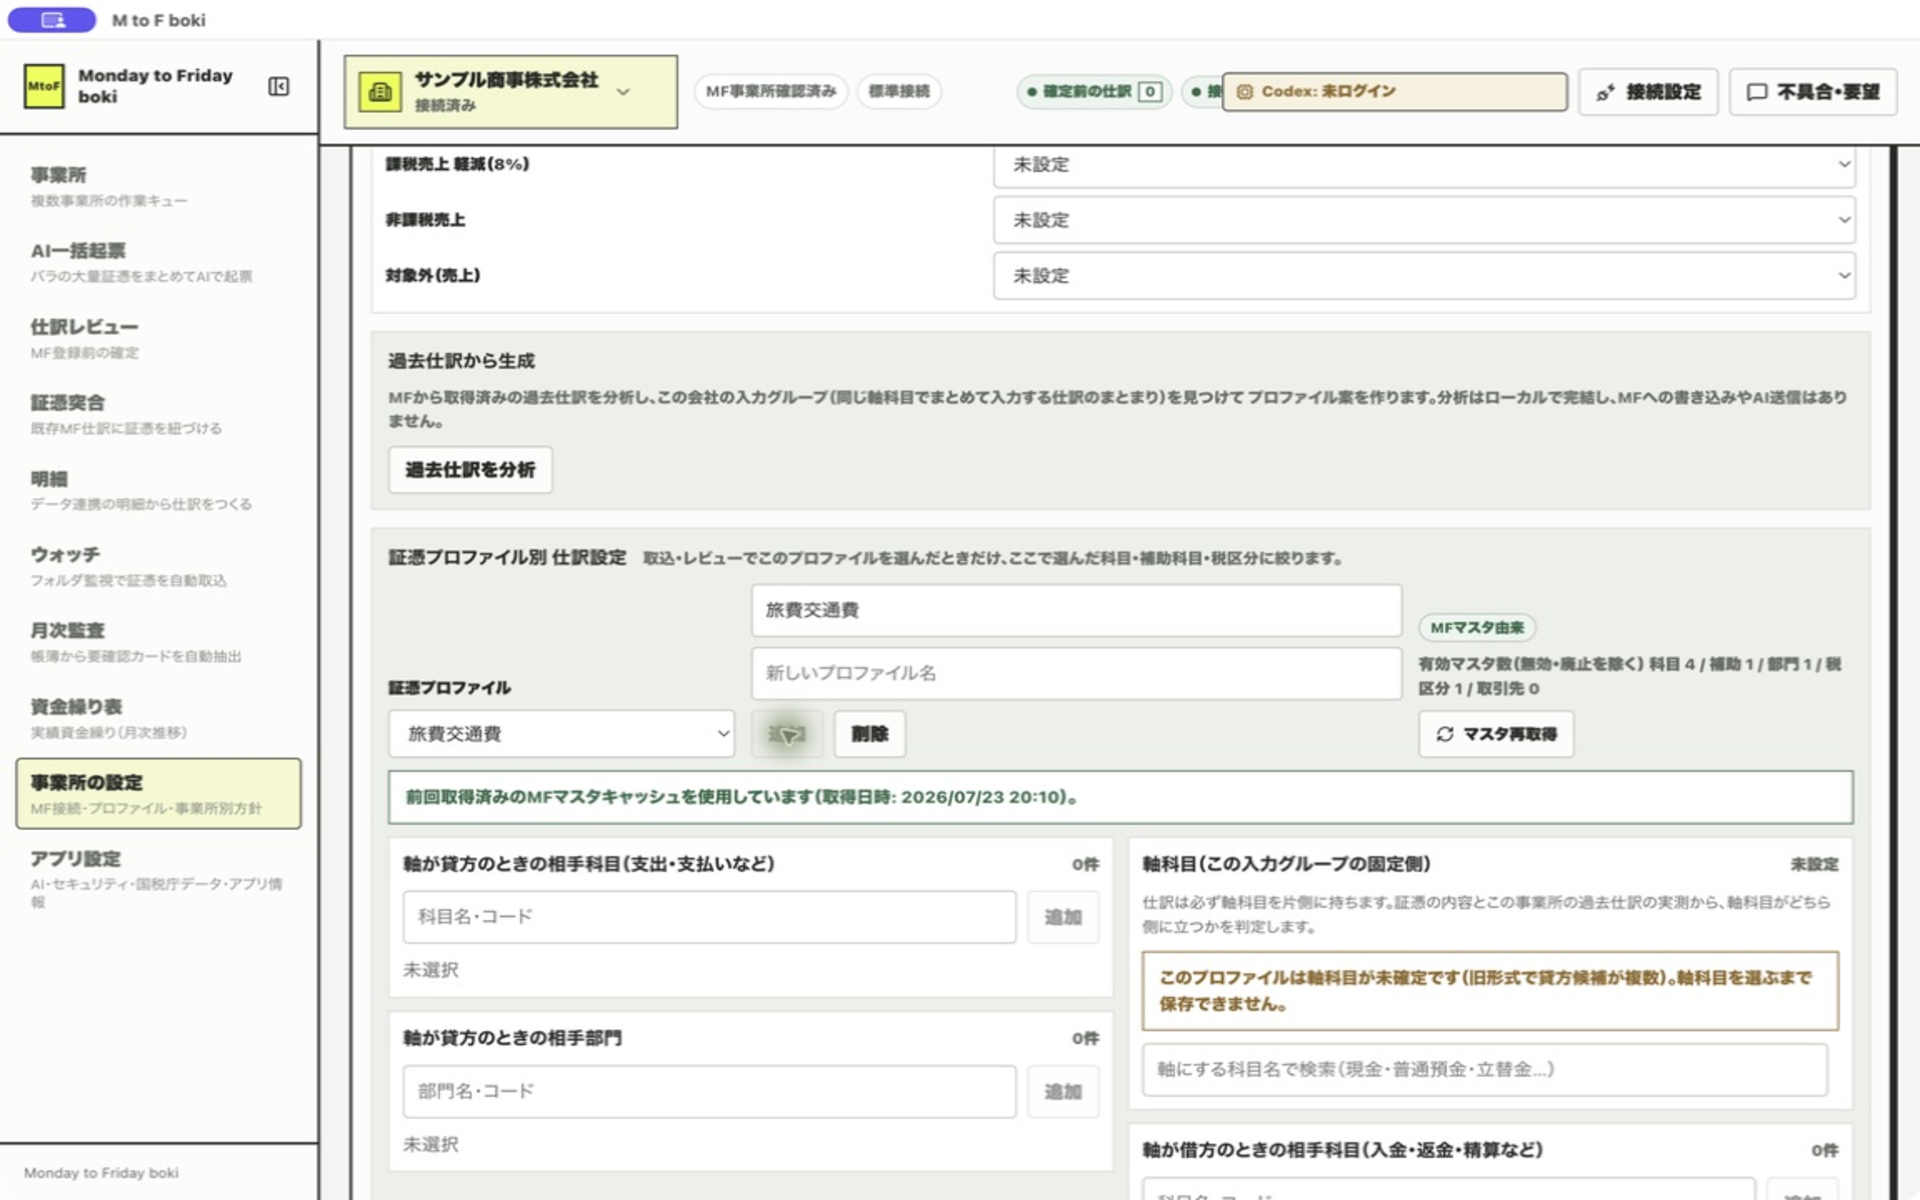The image size is (1920, 1200).
Task: Click the 科目名・コード field under 軸が貸方のときの相手科目
Action: (709, 917)
